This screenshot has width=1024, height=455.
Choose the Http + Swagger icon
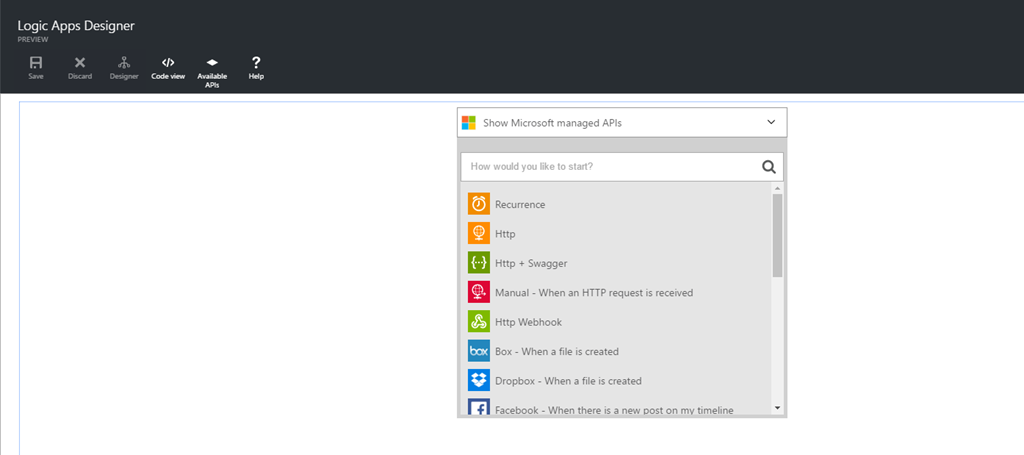[479, 263]
